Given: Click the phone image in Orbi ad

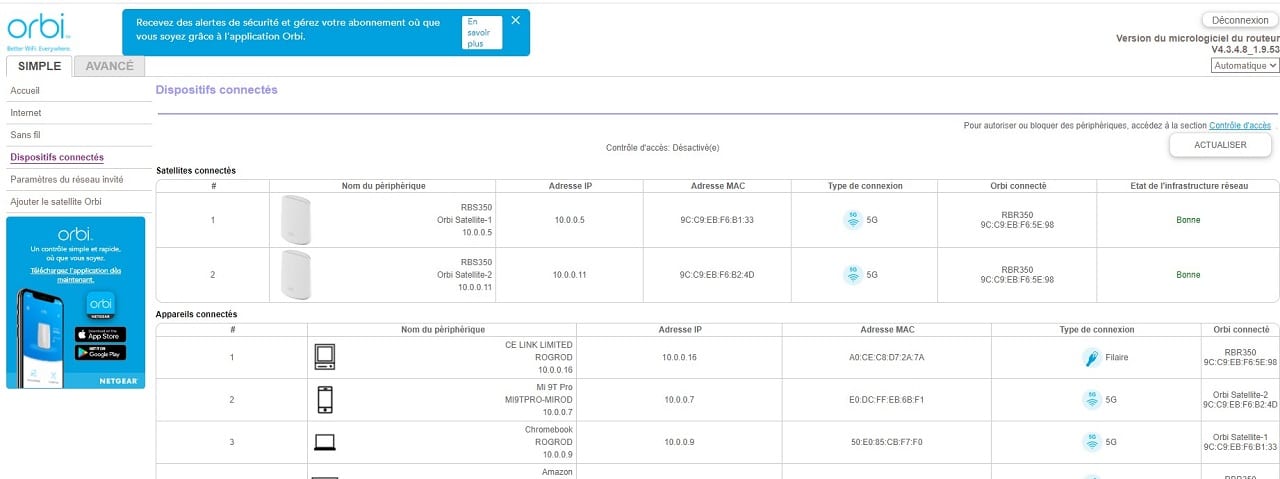Looking at the screenshot, I should pyautogui.click(x=41, y=340).
